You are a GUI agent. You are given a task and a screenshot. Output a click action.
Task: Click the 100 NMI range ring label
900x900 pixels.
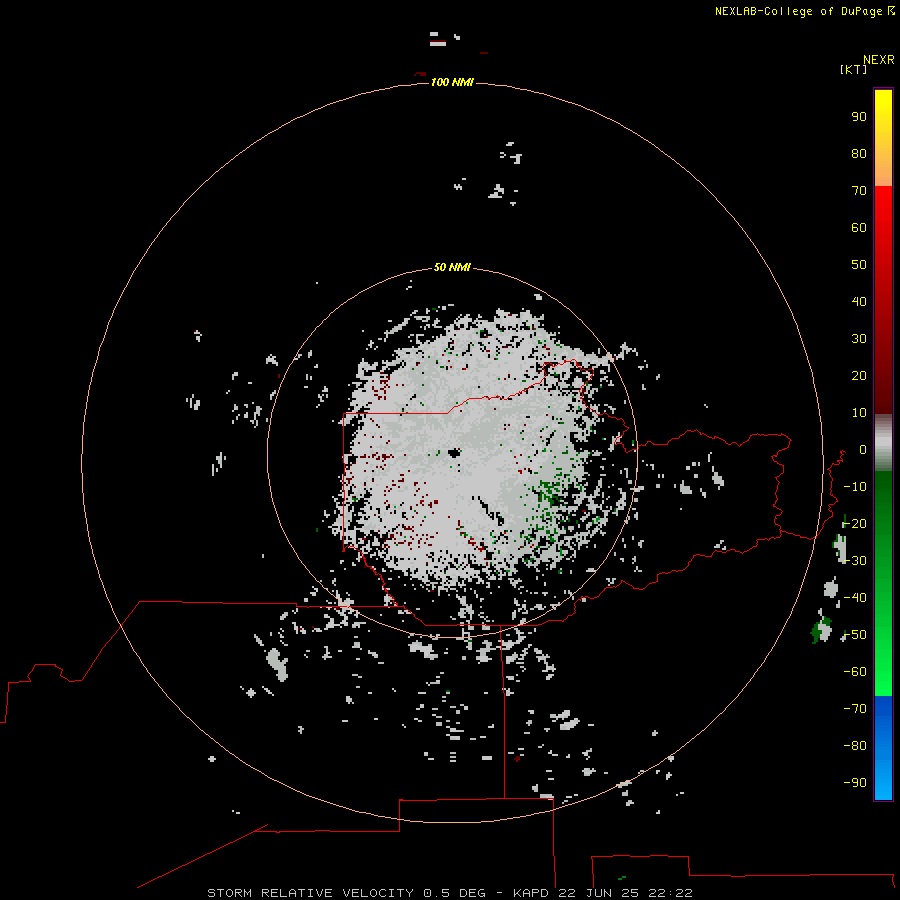452,82
